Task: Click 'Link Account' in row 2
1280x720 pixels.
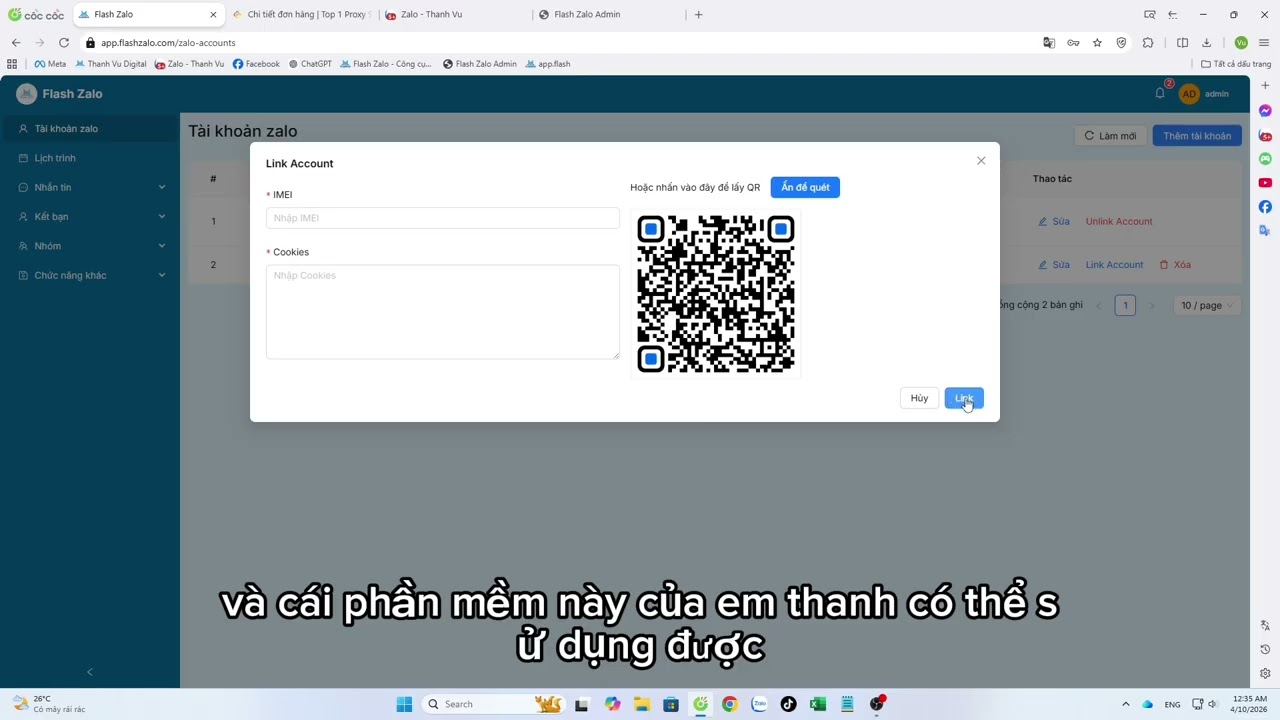Action: (1114, 265)
